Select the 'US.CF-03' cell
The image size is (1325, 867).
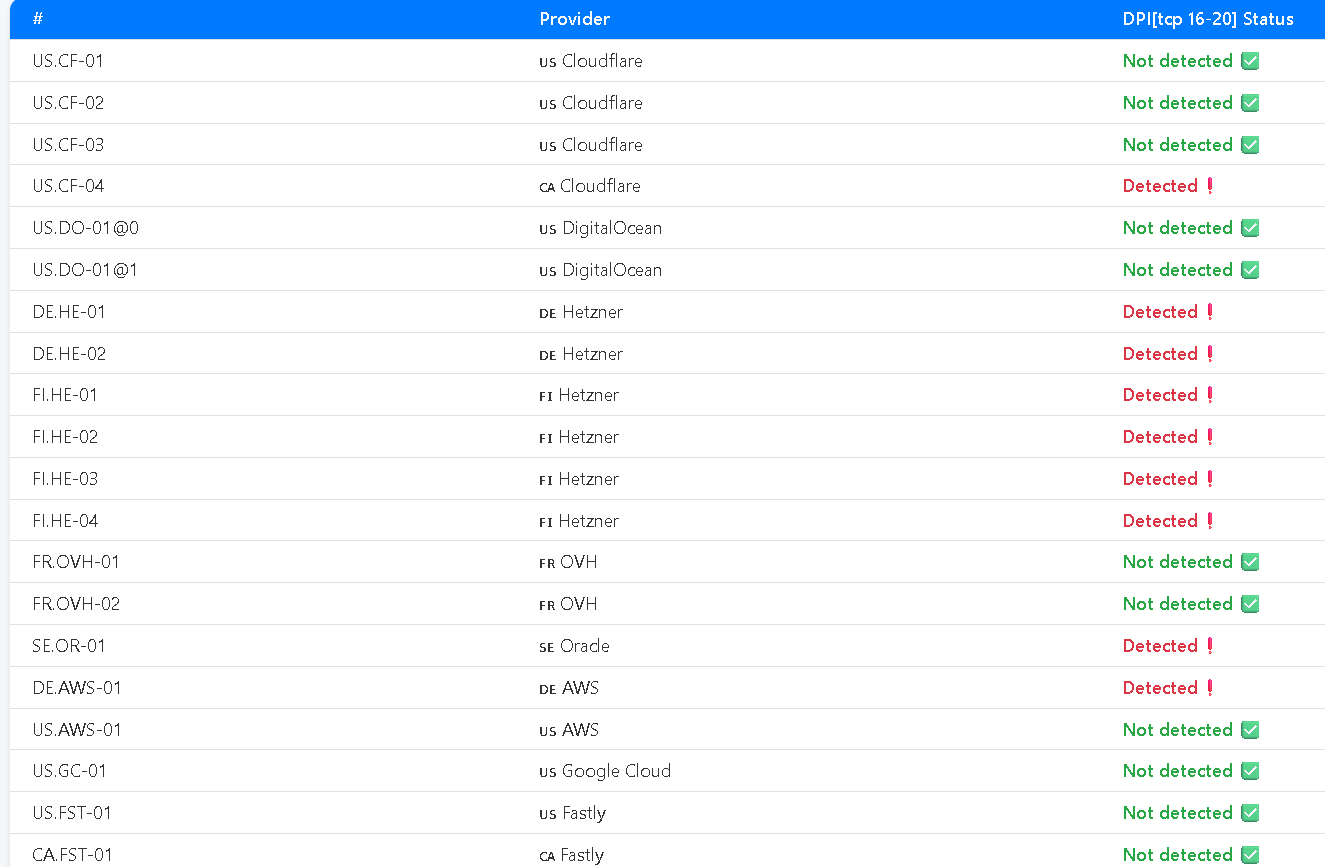(x=68, y=145)
